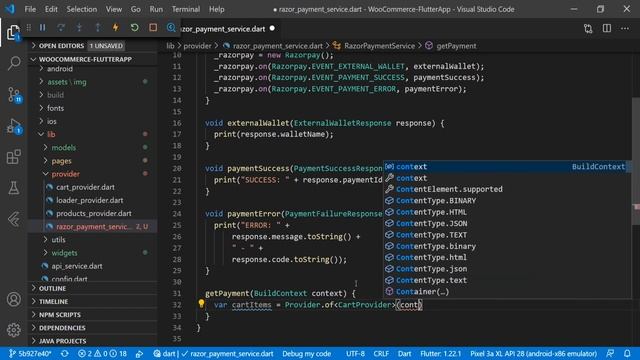The width and height of the screenshot is (640, 360).
Task: Choose ContentType.JSON autocomplete suggestion
Action: 506,223
